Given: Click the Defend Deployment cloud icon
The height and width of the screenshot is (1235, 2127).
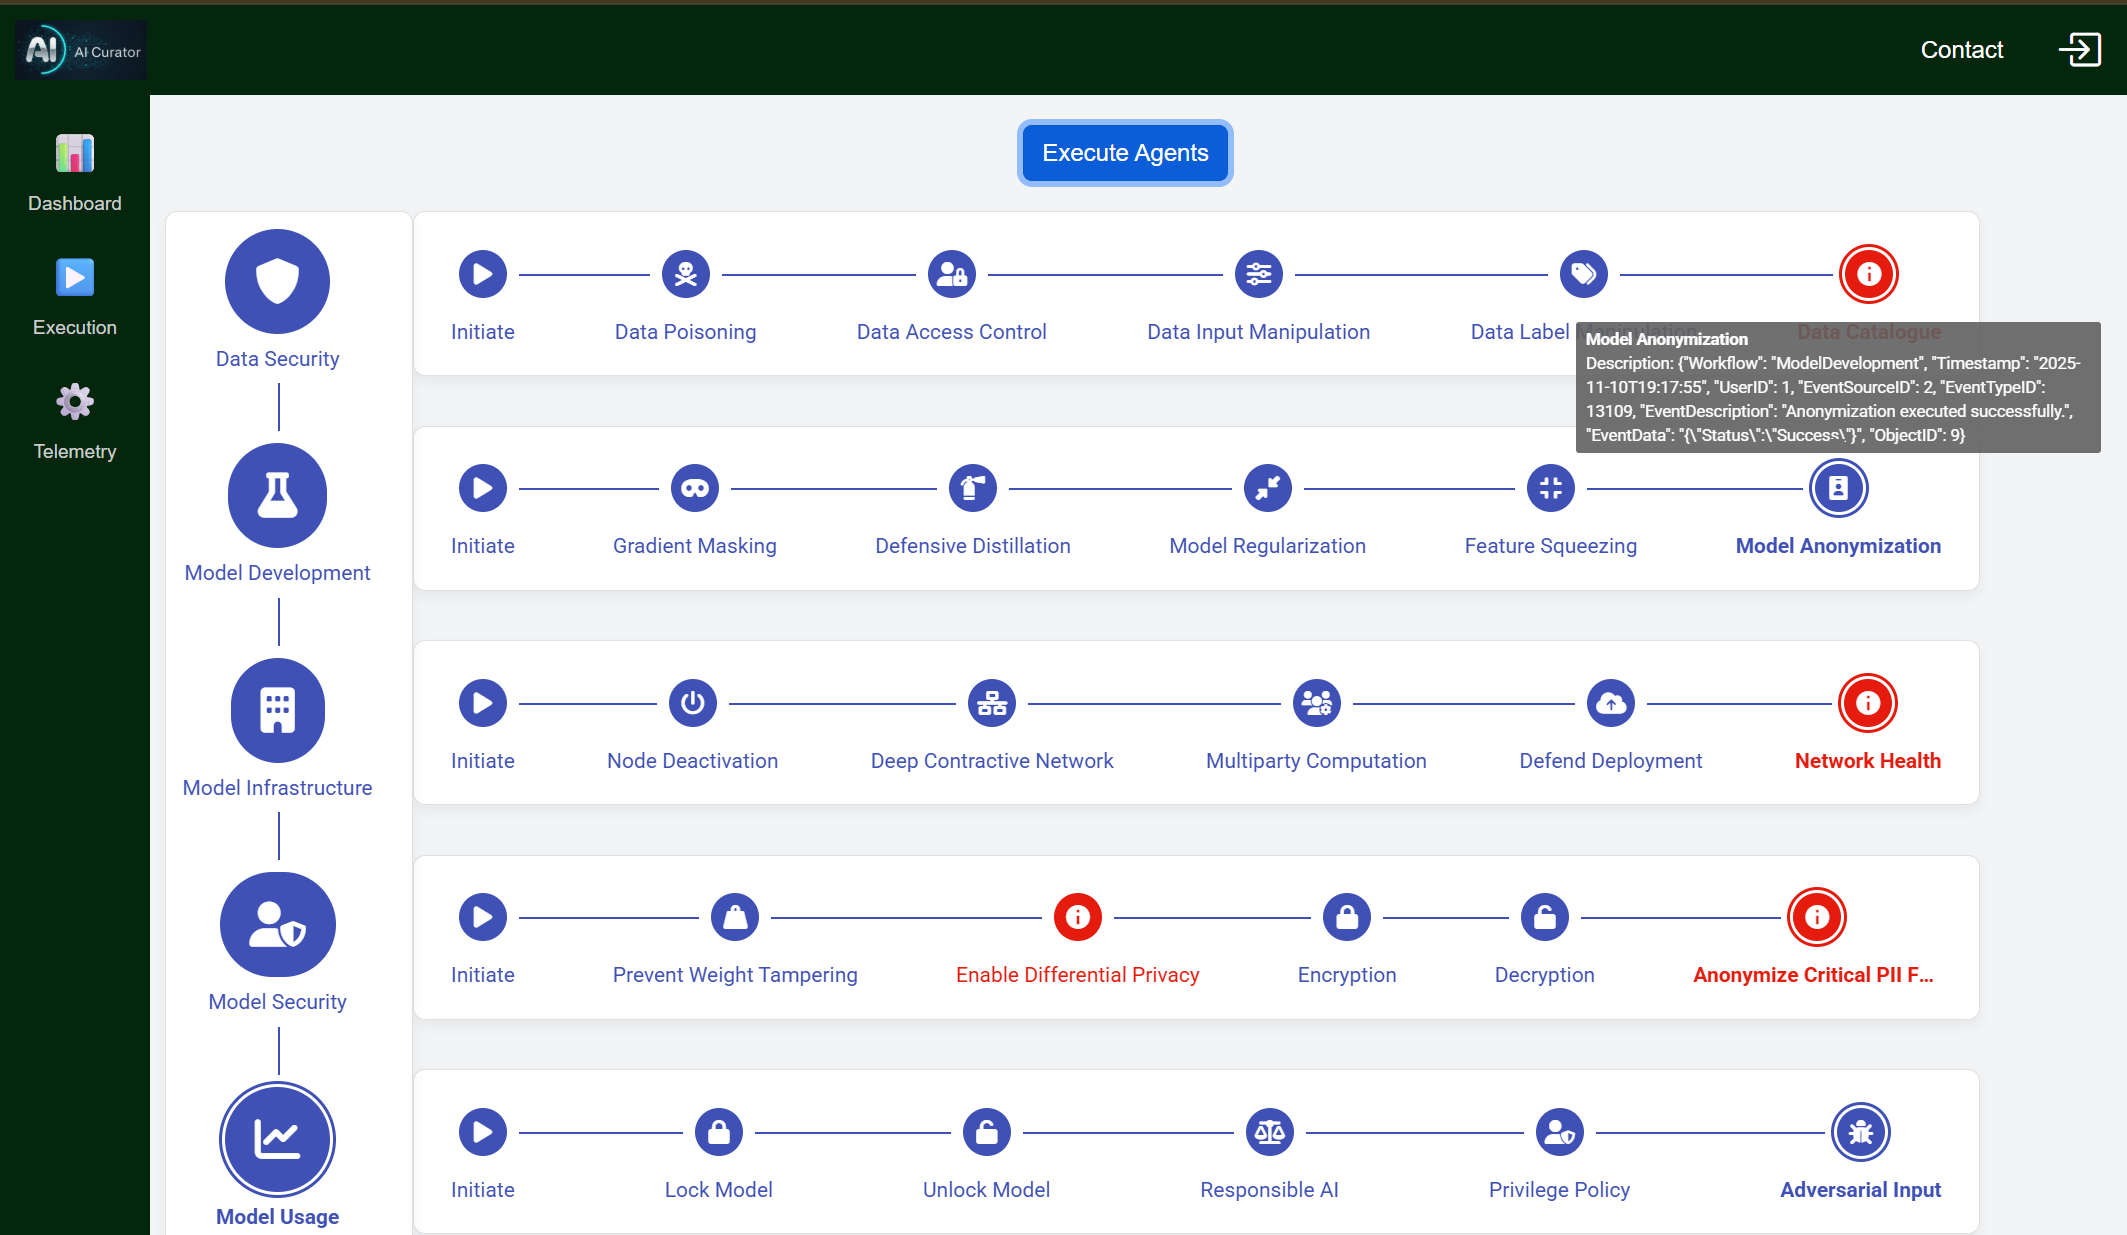Looking at the screenshot, I should 1610,703.
